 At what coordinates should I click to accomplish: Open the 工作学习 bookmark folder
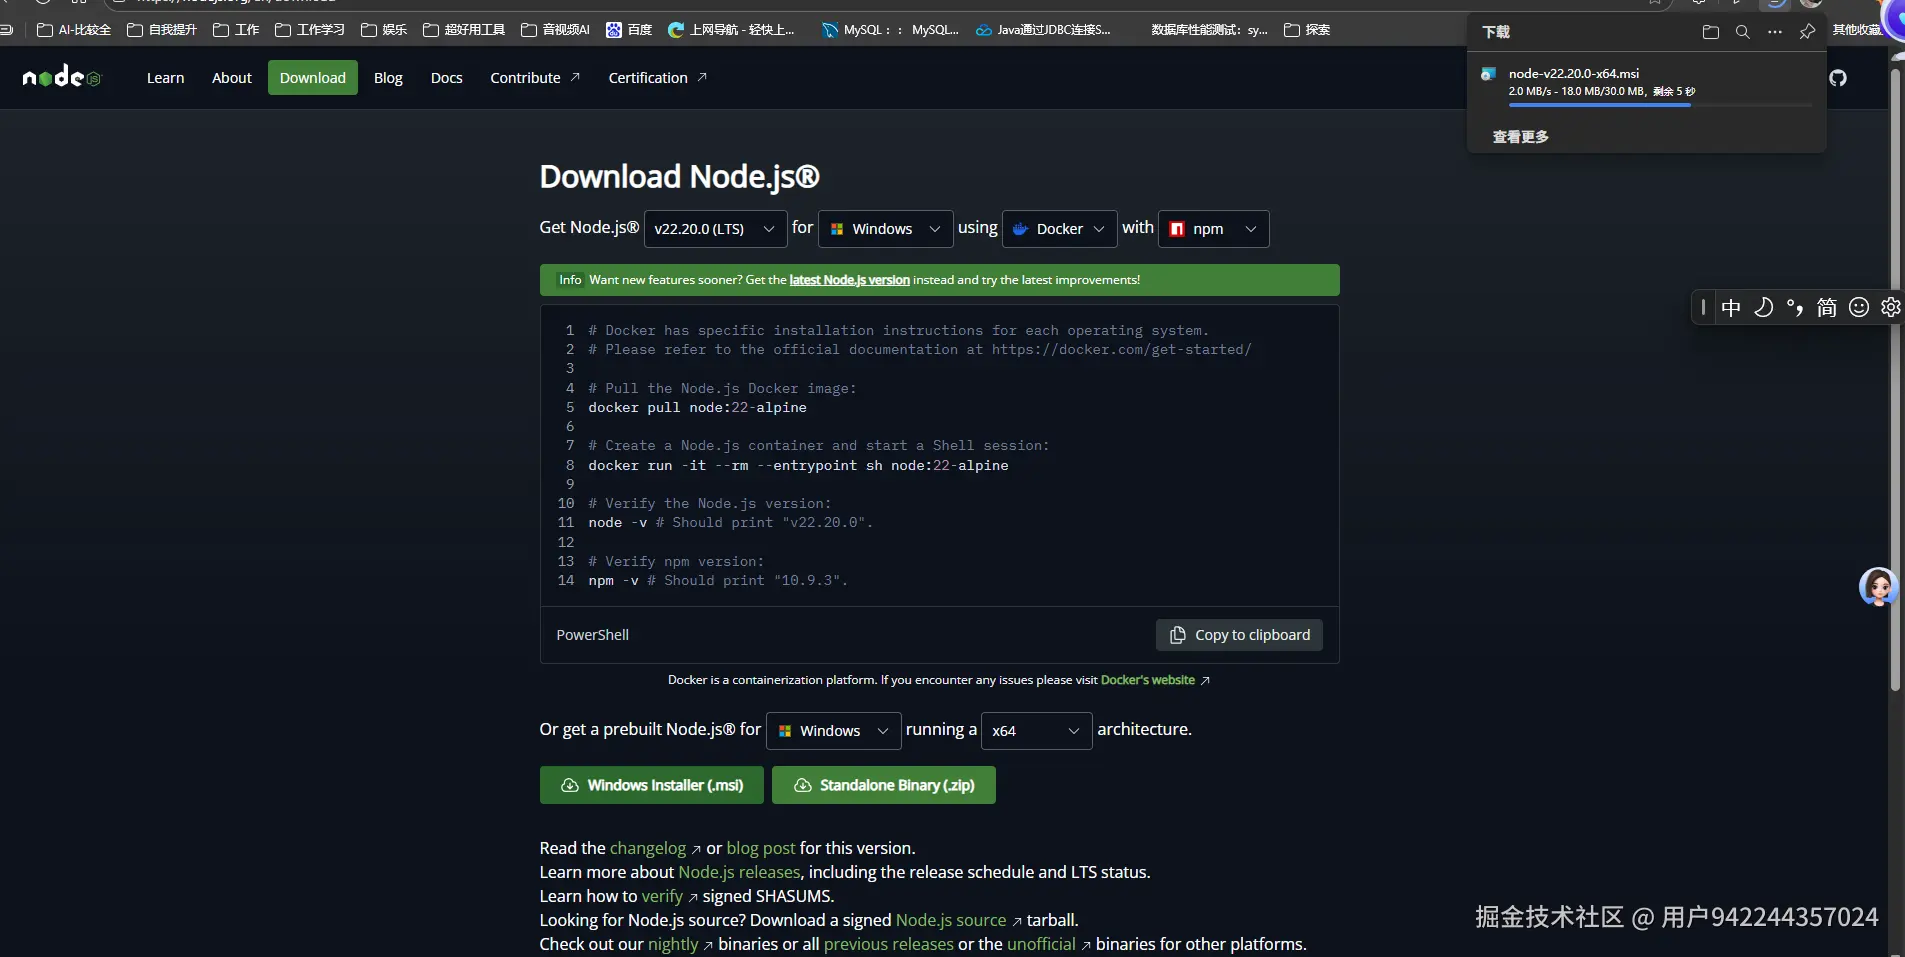tap(310, 30)
